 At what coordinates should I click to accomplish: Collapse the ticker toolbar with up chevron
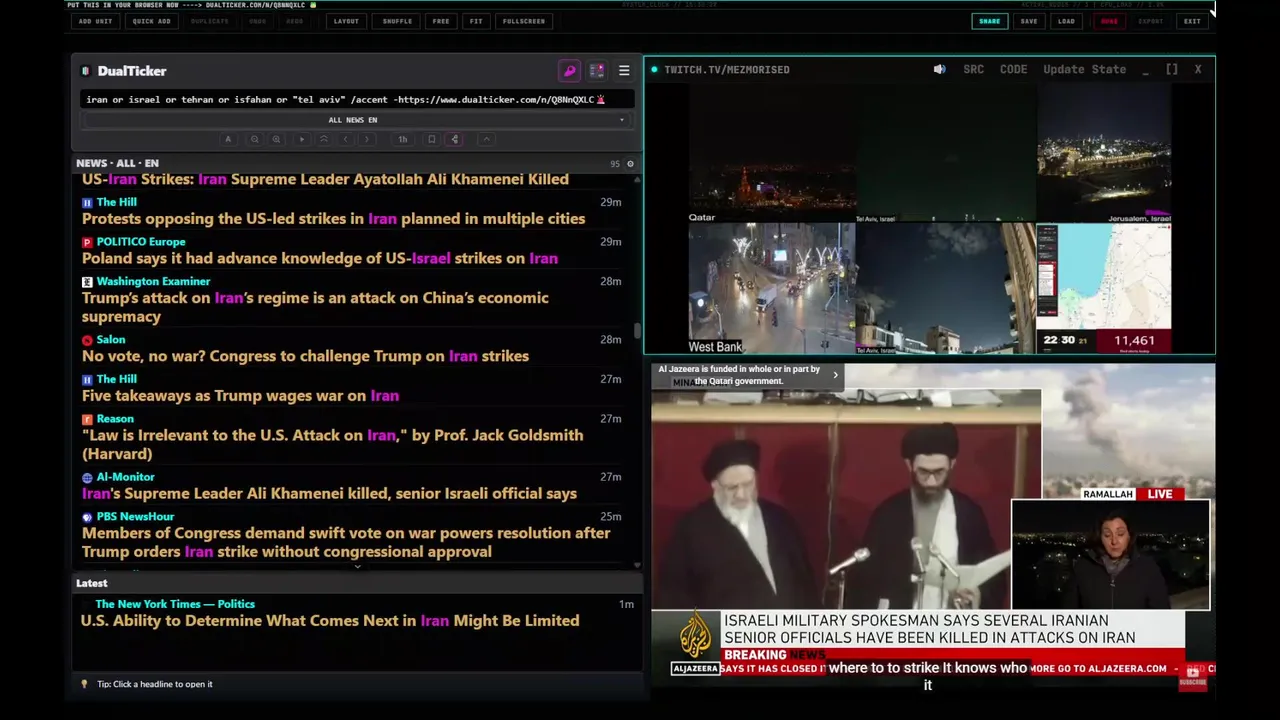(487, 139)
